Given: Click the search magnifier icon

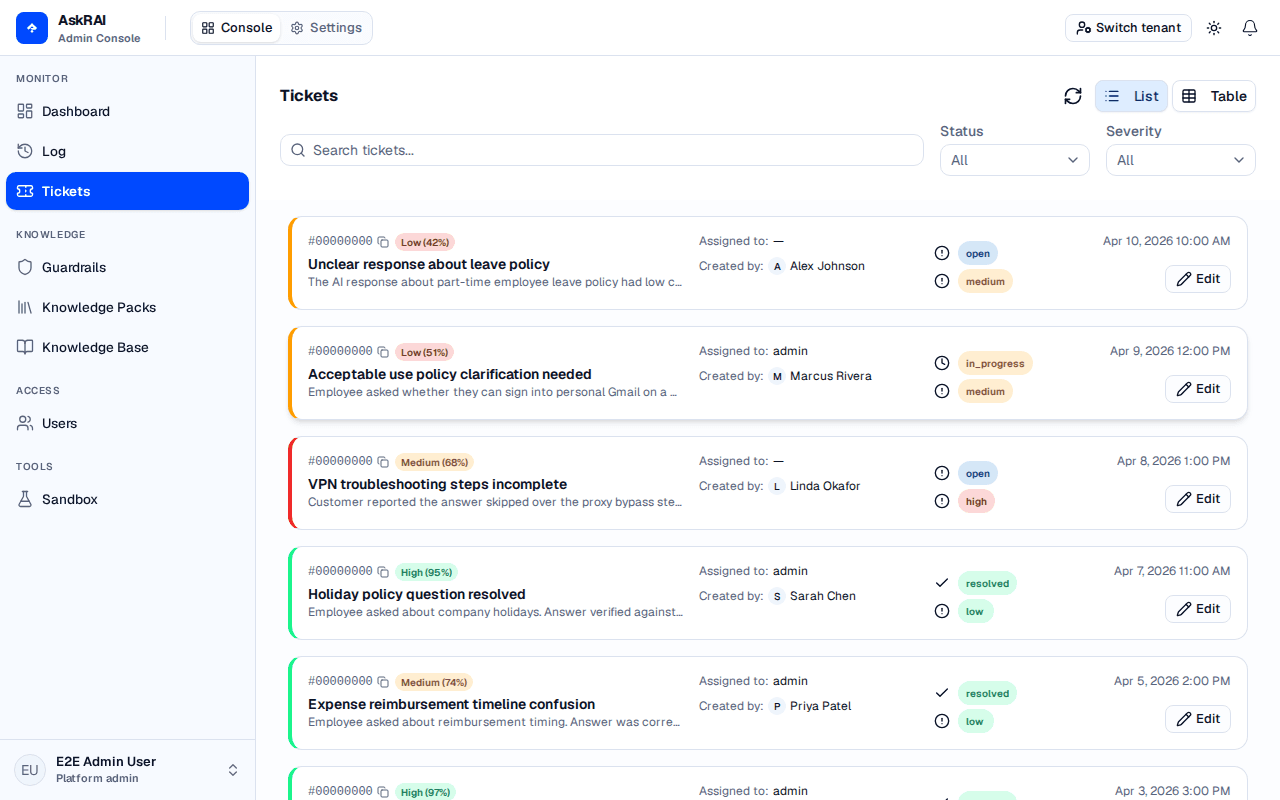Looking at the screenshot, I should click(298, 150).
